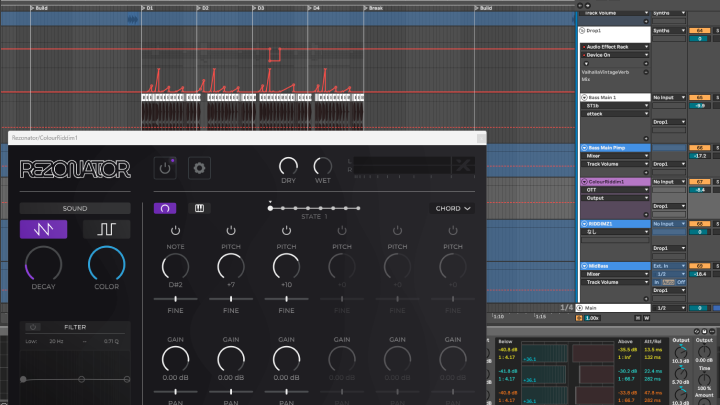Open Rezonator settings via gear icon
Image resolution: width=720 pixels, height=405 pixels.
click(199, 168)
